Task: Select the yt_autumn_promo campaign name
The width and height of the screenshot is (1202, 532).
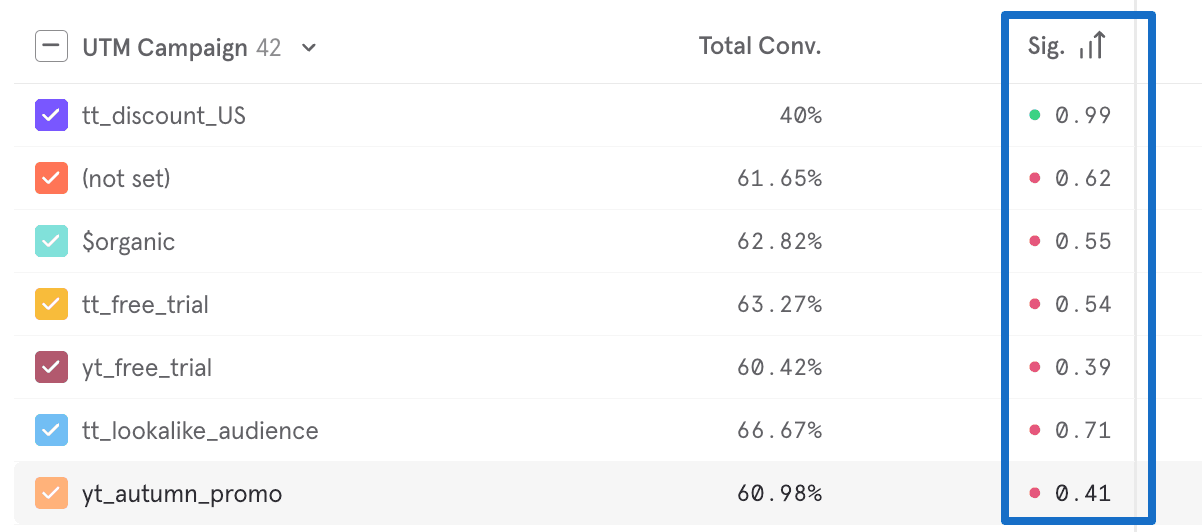Action: point(182,494)
